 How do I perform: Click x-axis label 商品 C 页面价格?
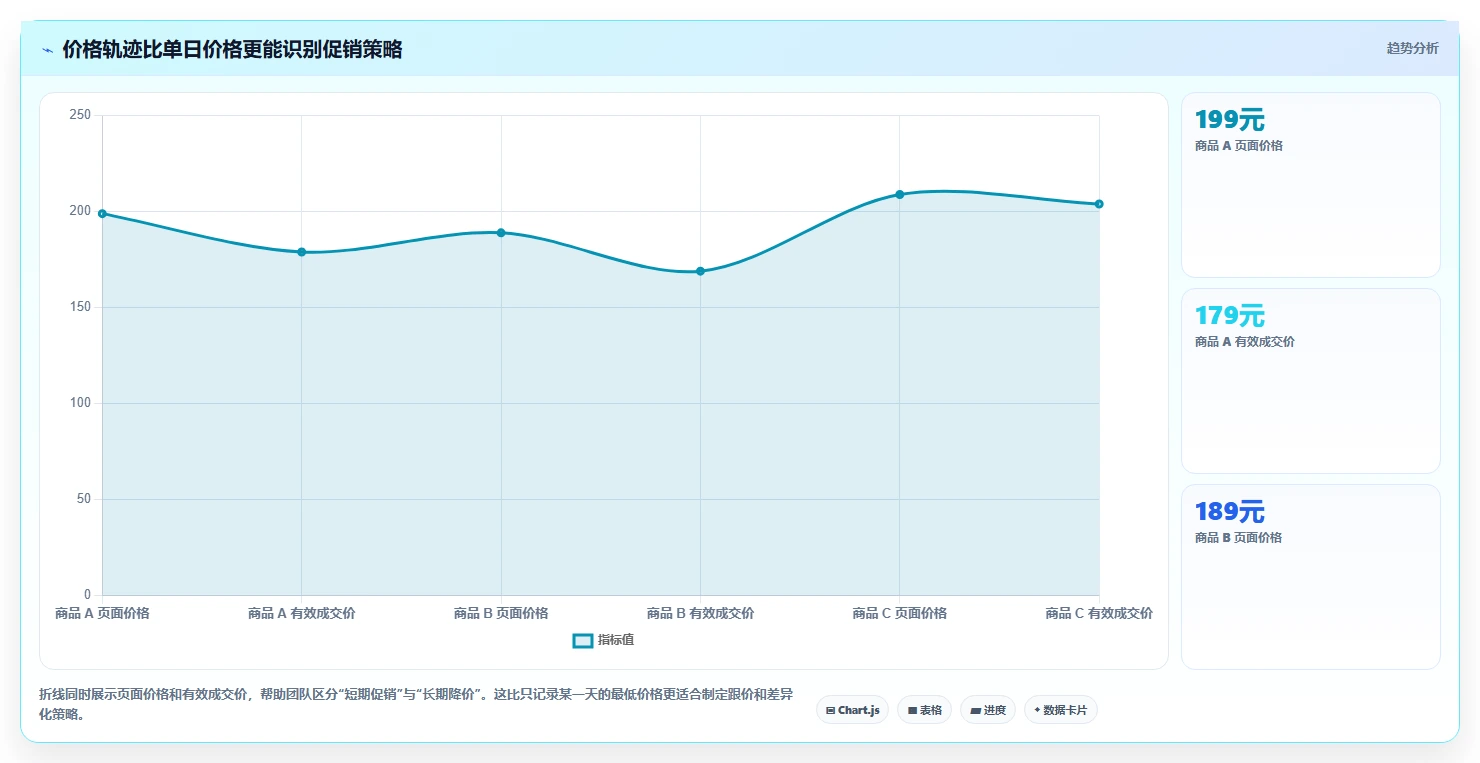click(900, 613)
